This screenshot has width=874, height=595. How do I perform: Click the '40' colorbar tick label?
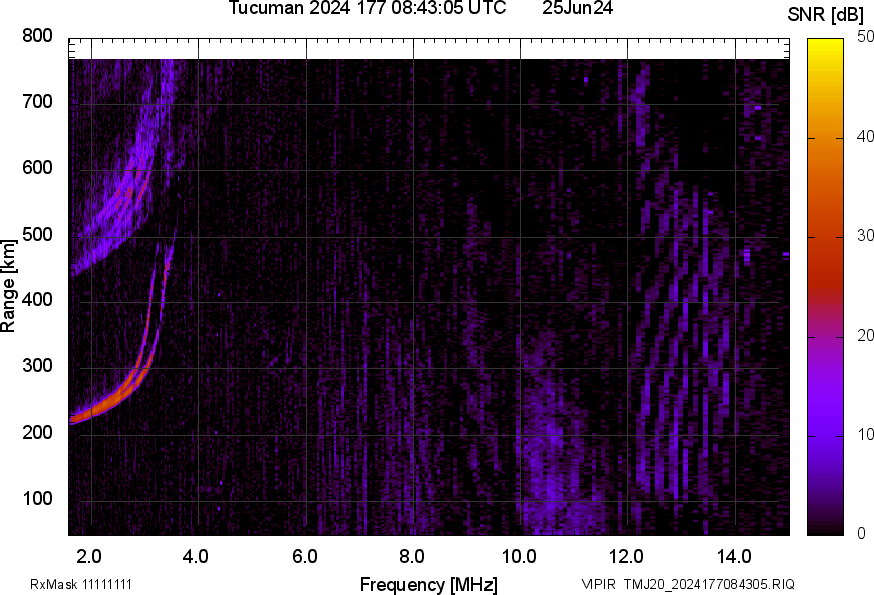click(865, 137)
